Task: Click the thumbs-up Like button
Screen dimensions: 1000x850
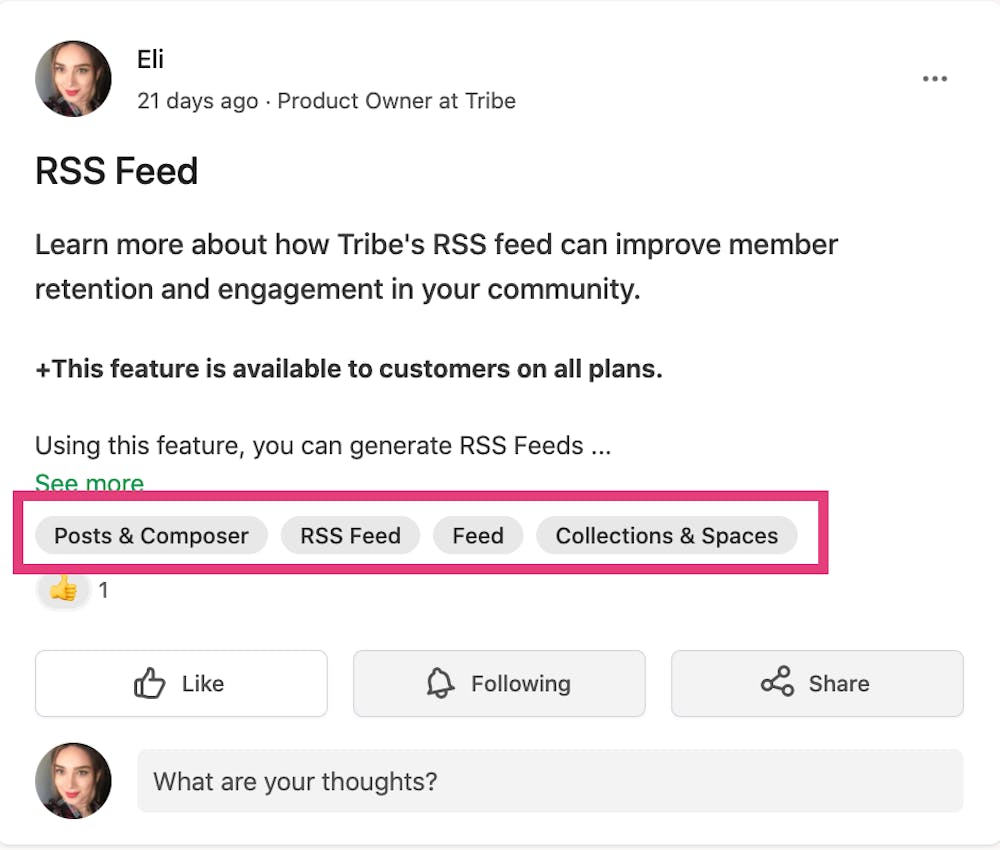Action: click(x=181, y=684)
